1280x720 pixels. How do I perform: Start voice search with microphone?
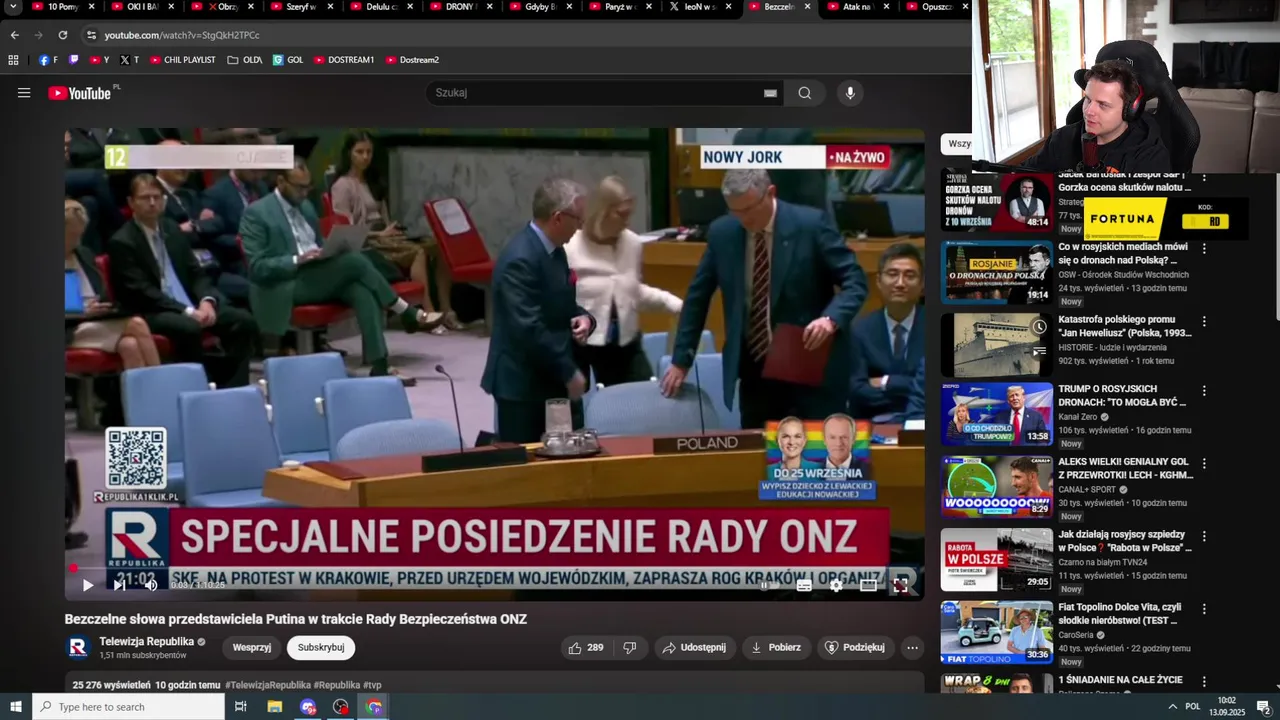click(x=850, y=93)
